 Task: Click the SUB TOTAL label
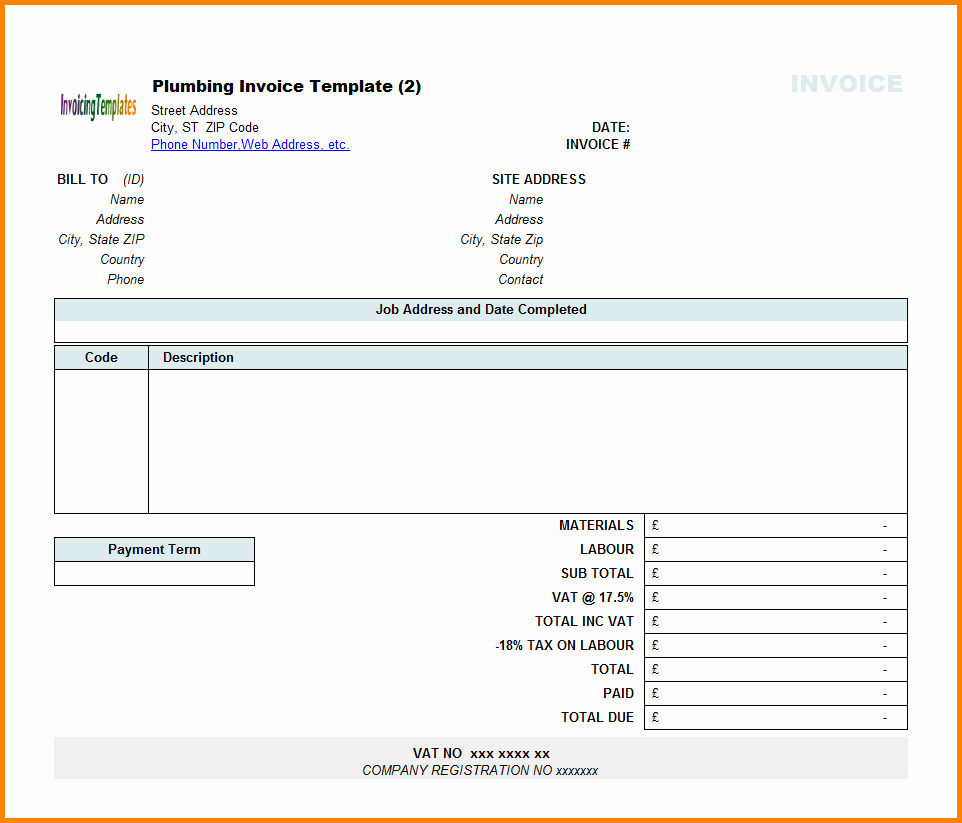click(597, 574)
